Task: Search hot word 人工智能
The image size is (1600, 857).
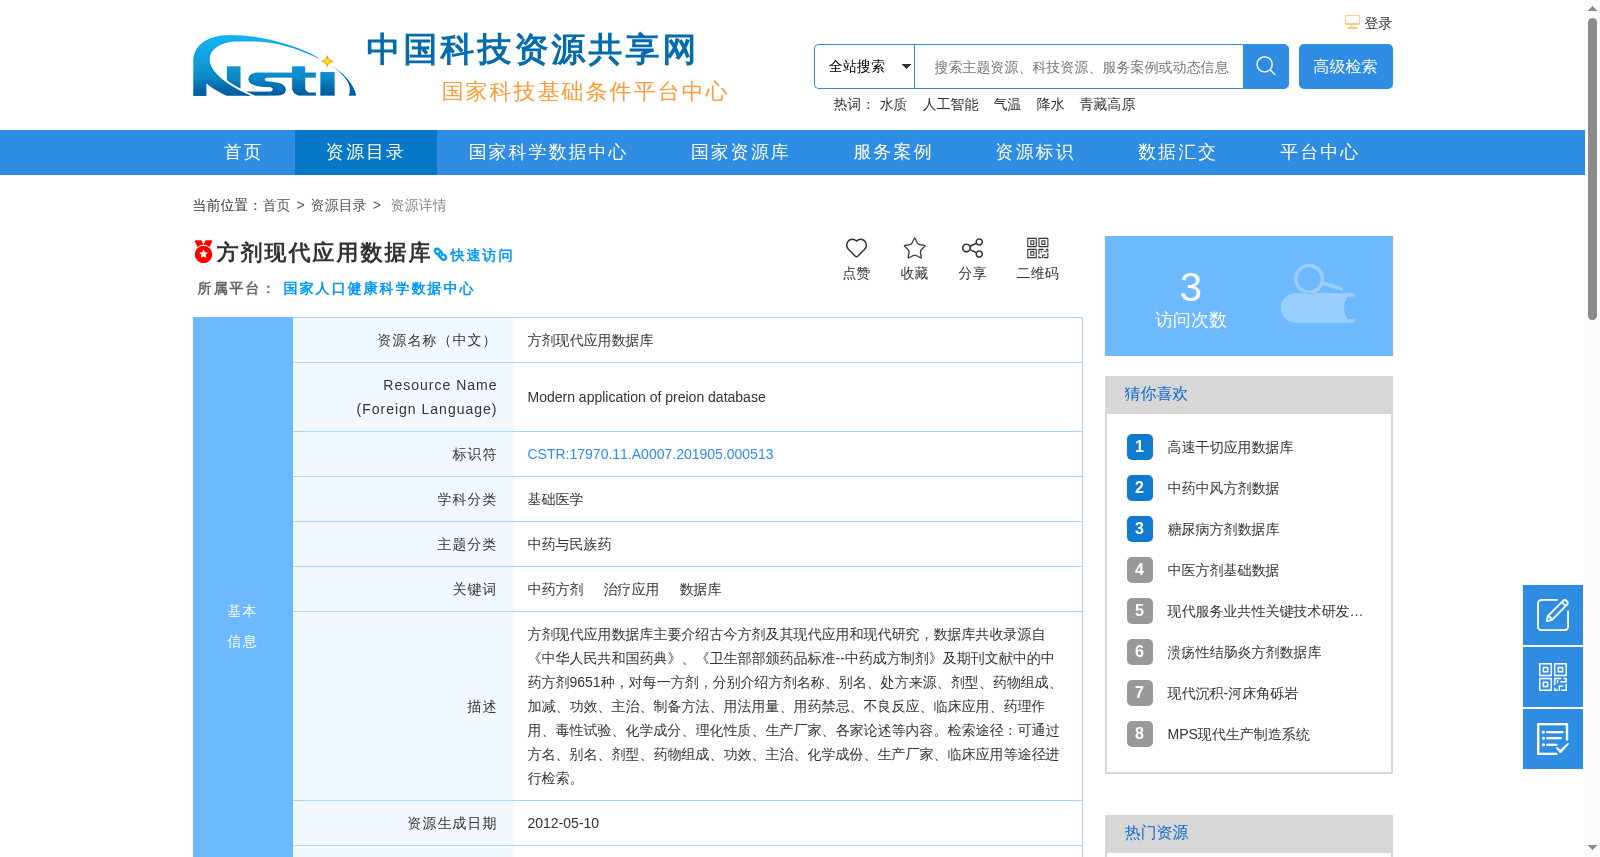Action: [x=950, y=104]
